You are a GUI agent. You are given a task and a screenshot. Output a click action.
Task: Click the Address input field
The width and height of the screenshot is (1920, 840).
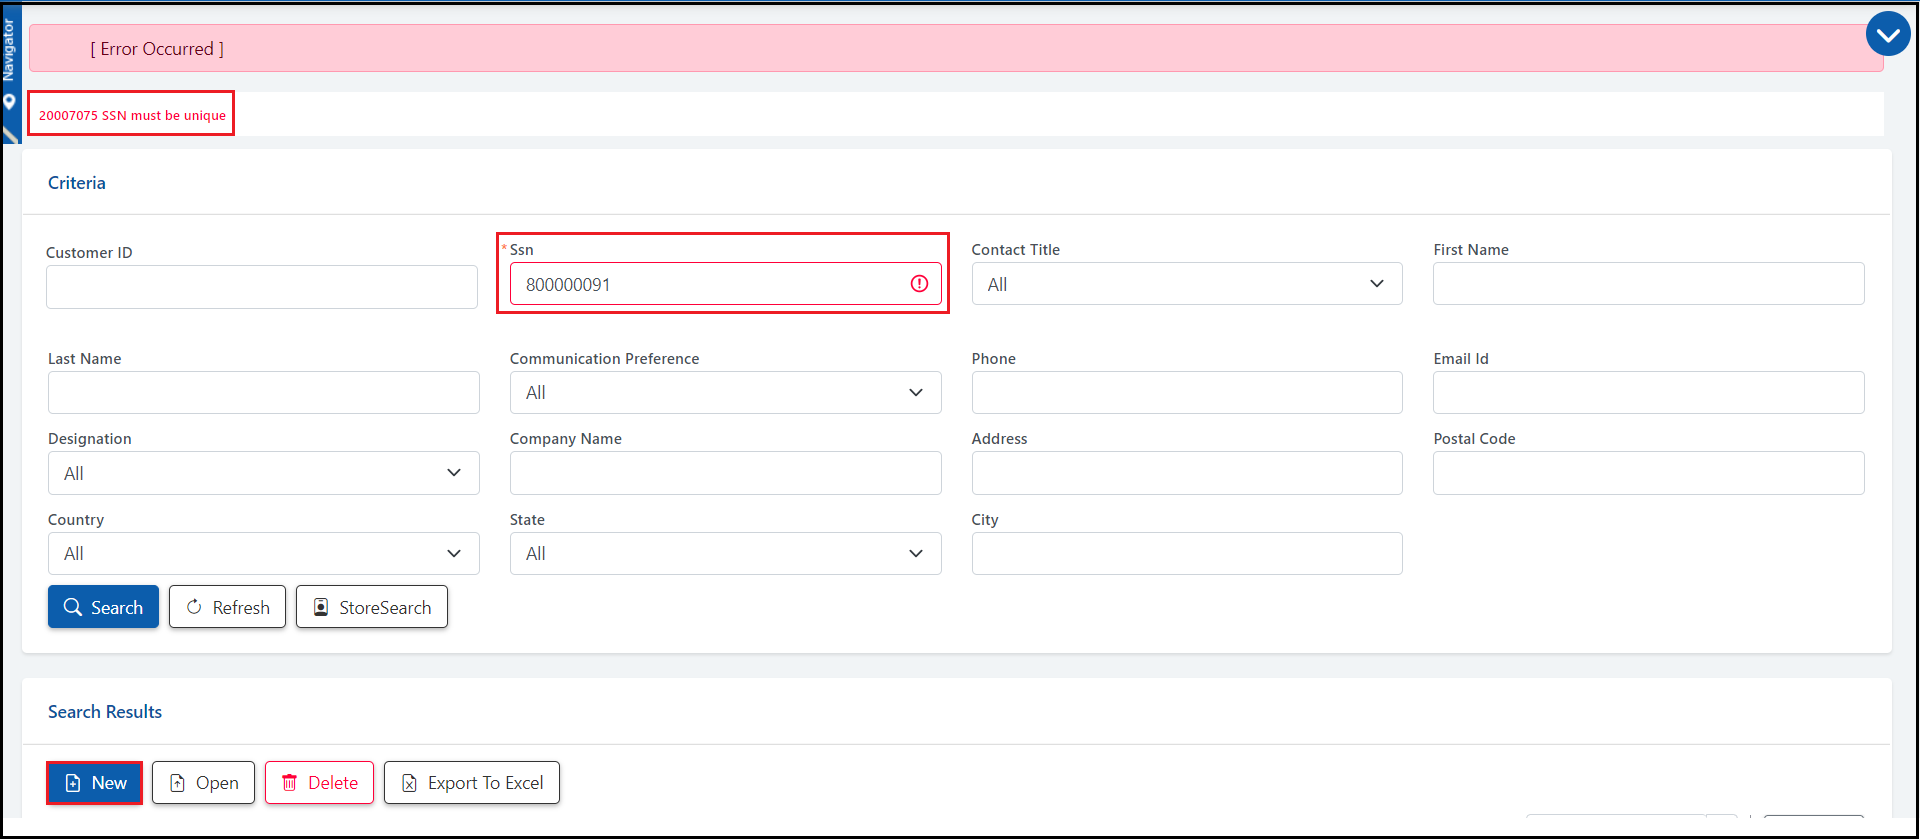point(1187,473)
